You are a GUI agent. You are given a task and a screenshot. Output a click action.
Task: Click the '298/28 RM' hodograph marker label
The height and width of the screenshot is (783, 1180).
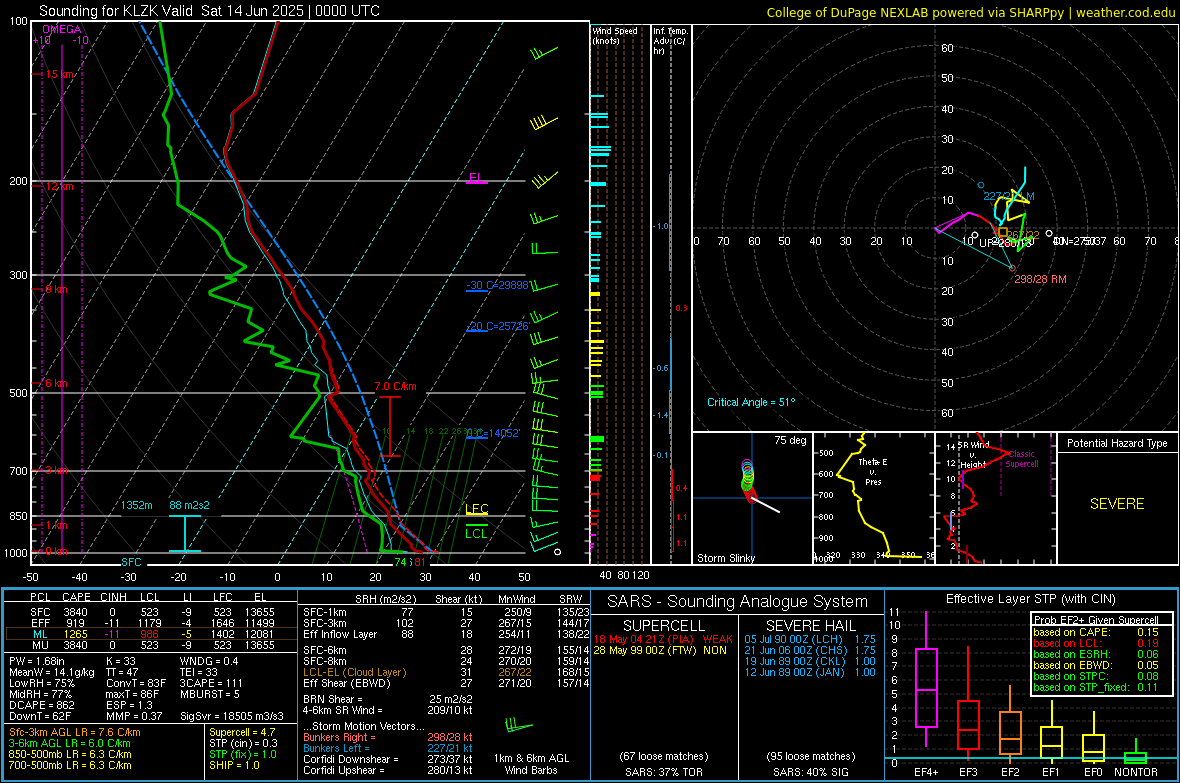(x=1040, y=279)
